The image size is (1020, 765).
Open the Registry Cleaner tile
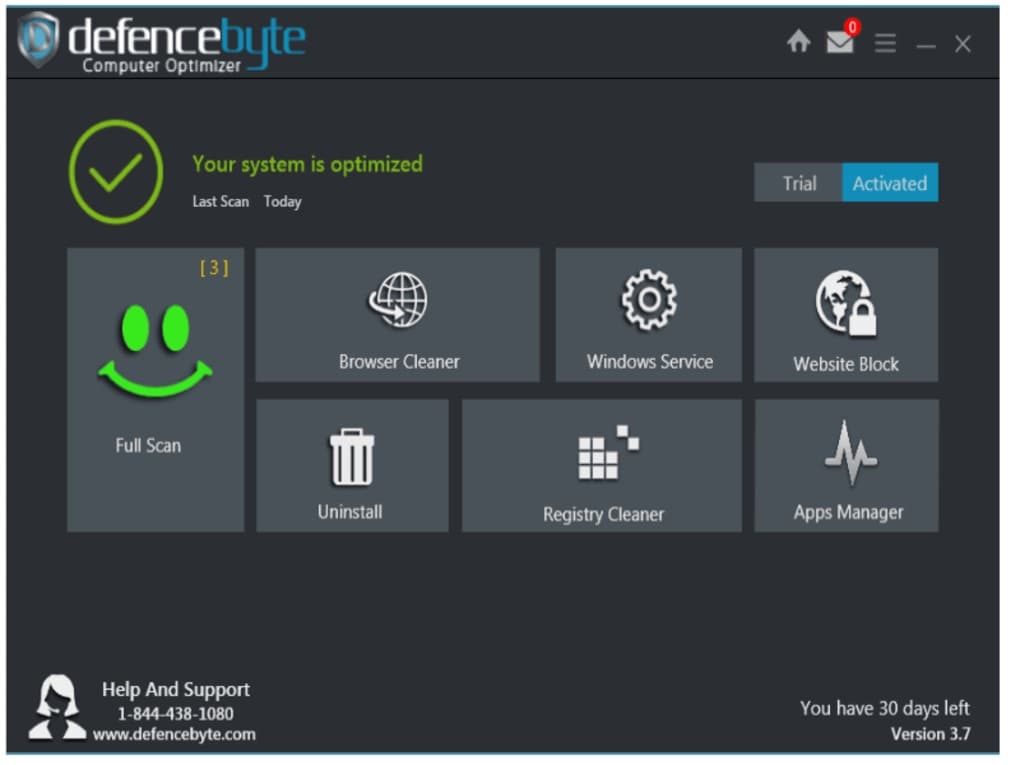(602, 466)
